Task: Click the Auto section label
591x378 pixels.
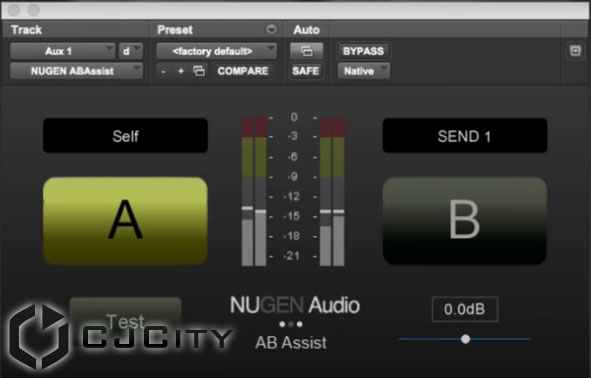Action: (x=306, y=30)
